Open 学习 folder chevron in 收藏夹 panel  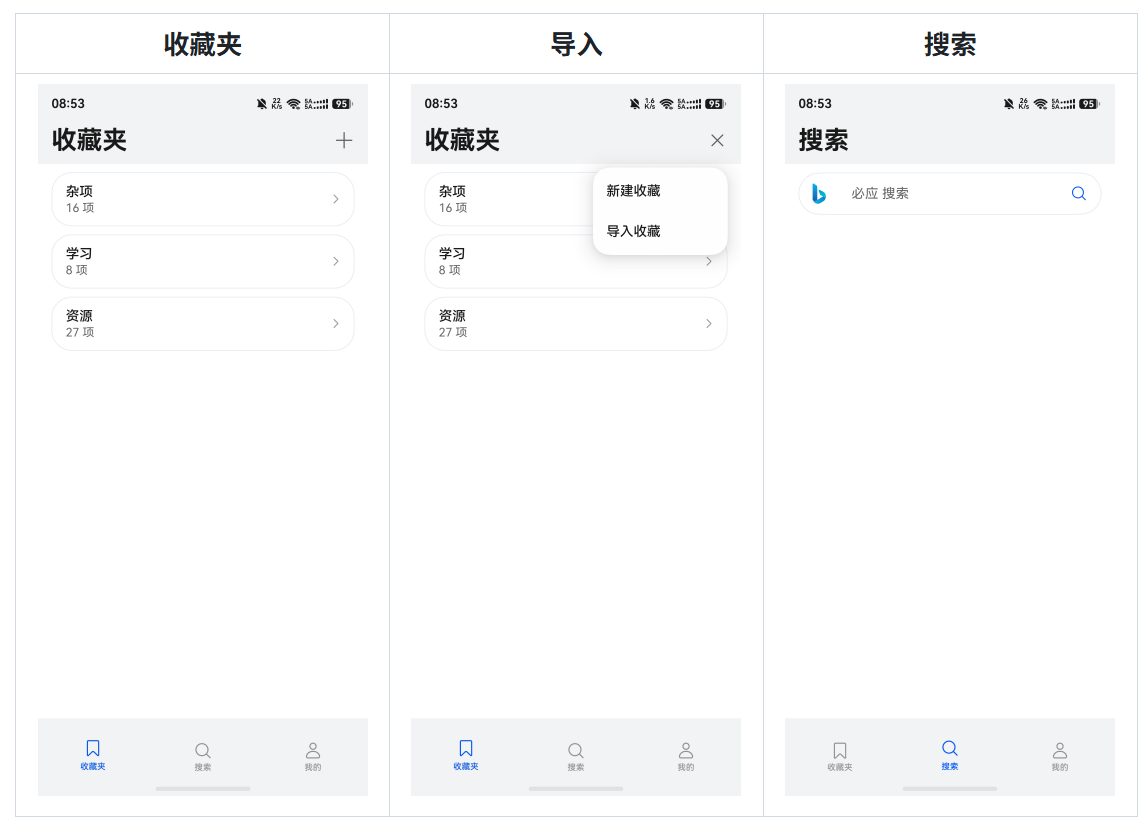335,261
